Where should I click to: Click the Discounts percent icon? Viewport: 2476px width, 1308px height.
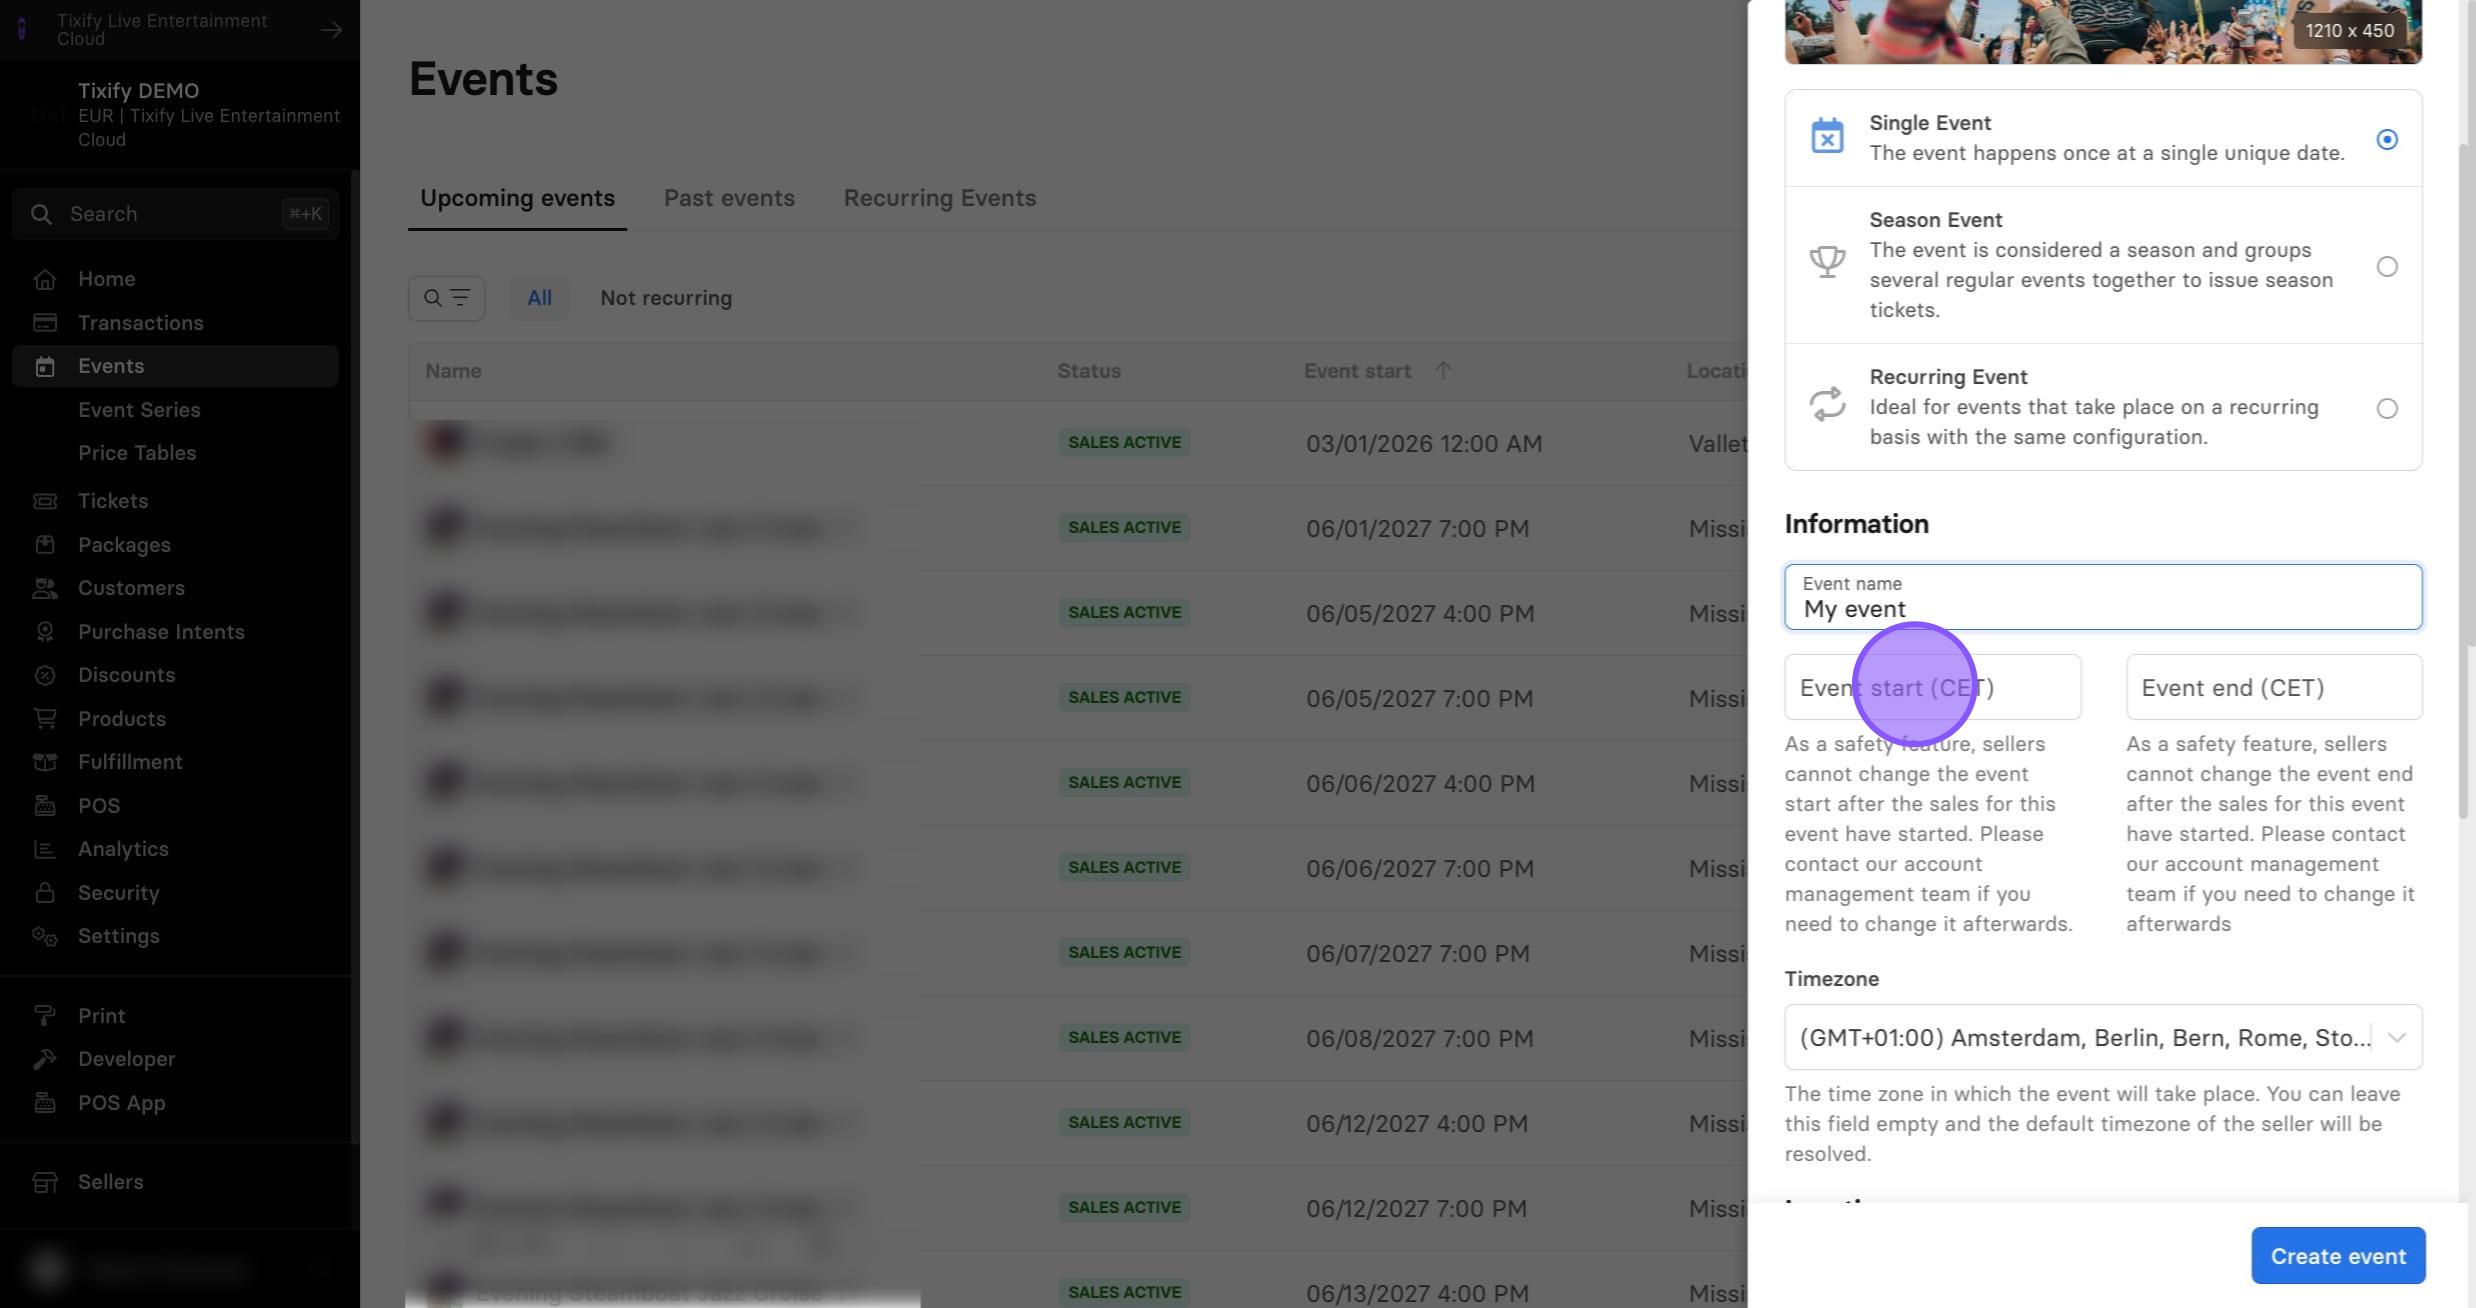(44, 675)
